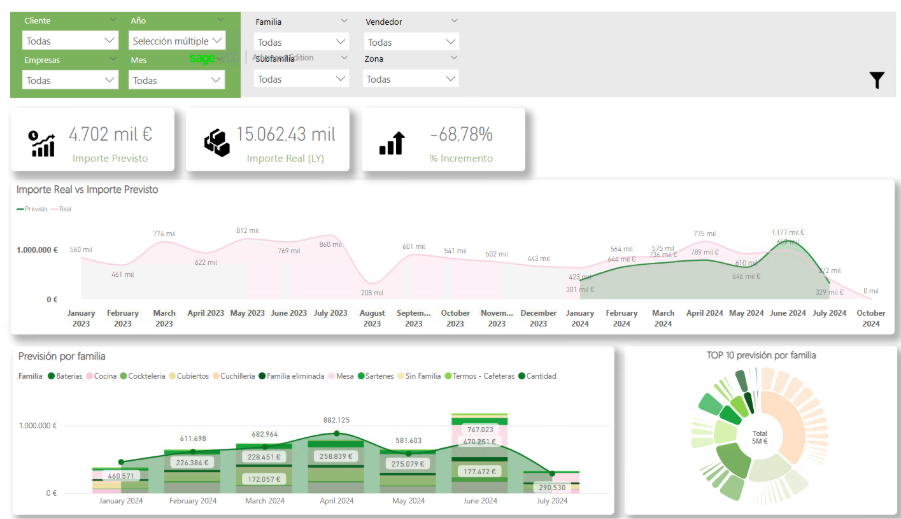
Task: Collapse the Zona slicer header chevron
Action: point(454,57)
